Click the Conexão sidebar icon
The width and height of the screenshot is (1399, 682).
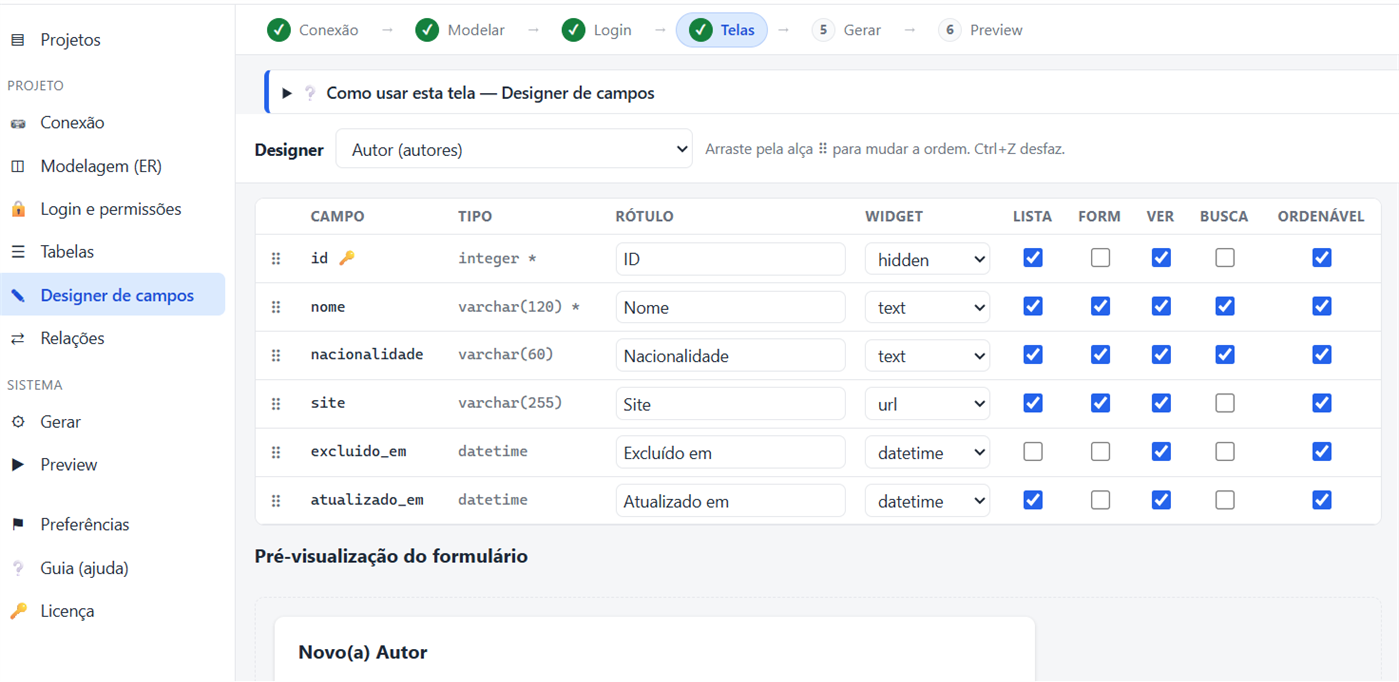coord(17,123)
